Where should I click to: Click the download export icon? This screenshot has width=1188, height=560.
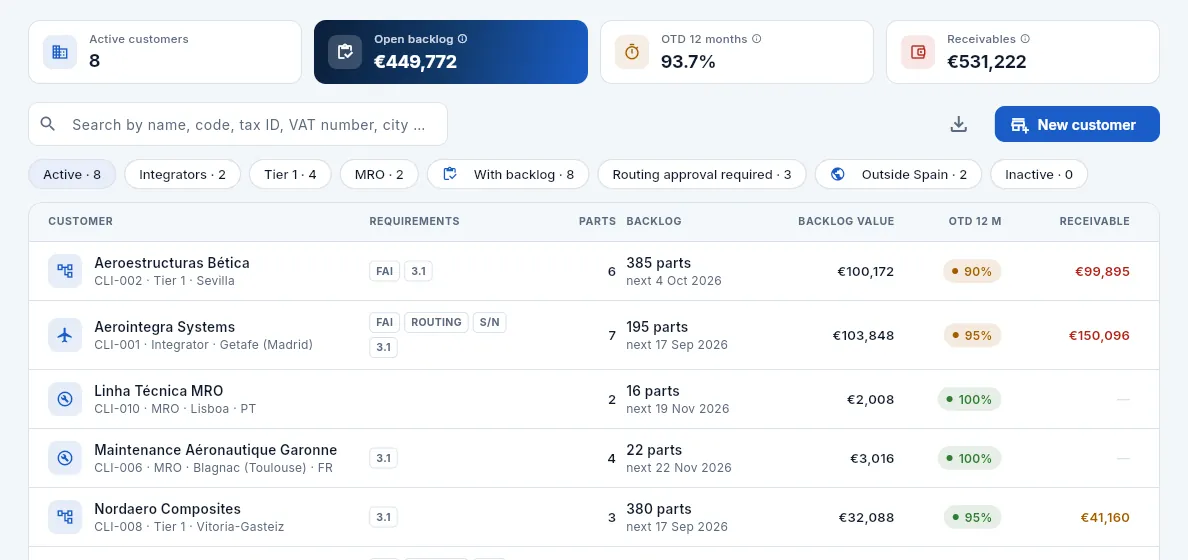pos(958,124)
